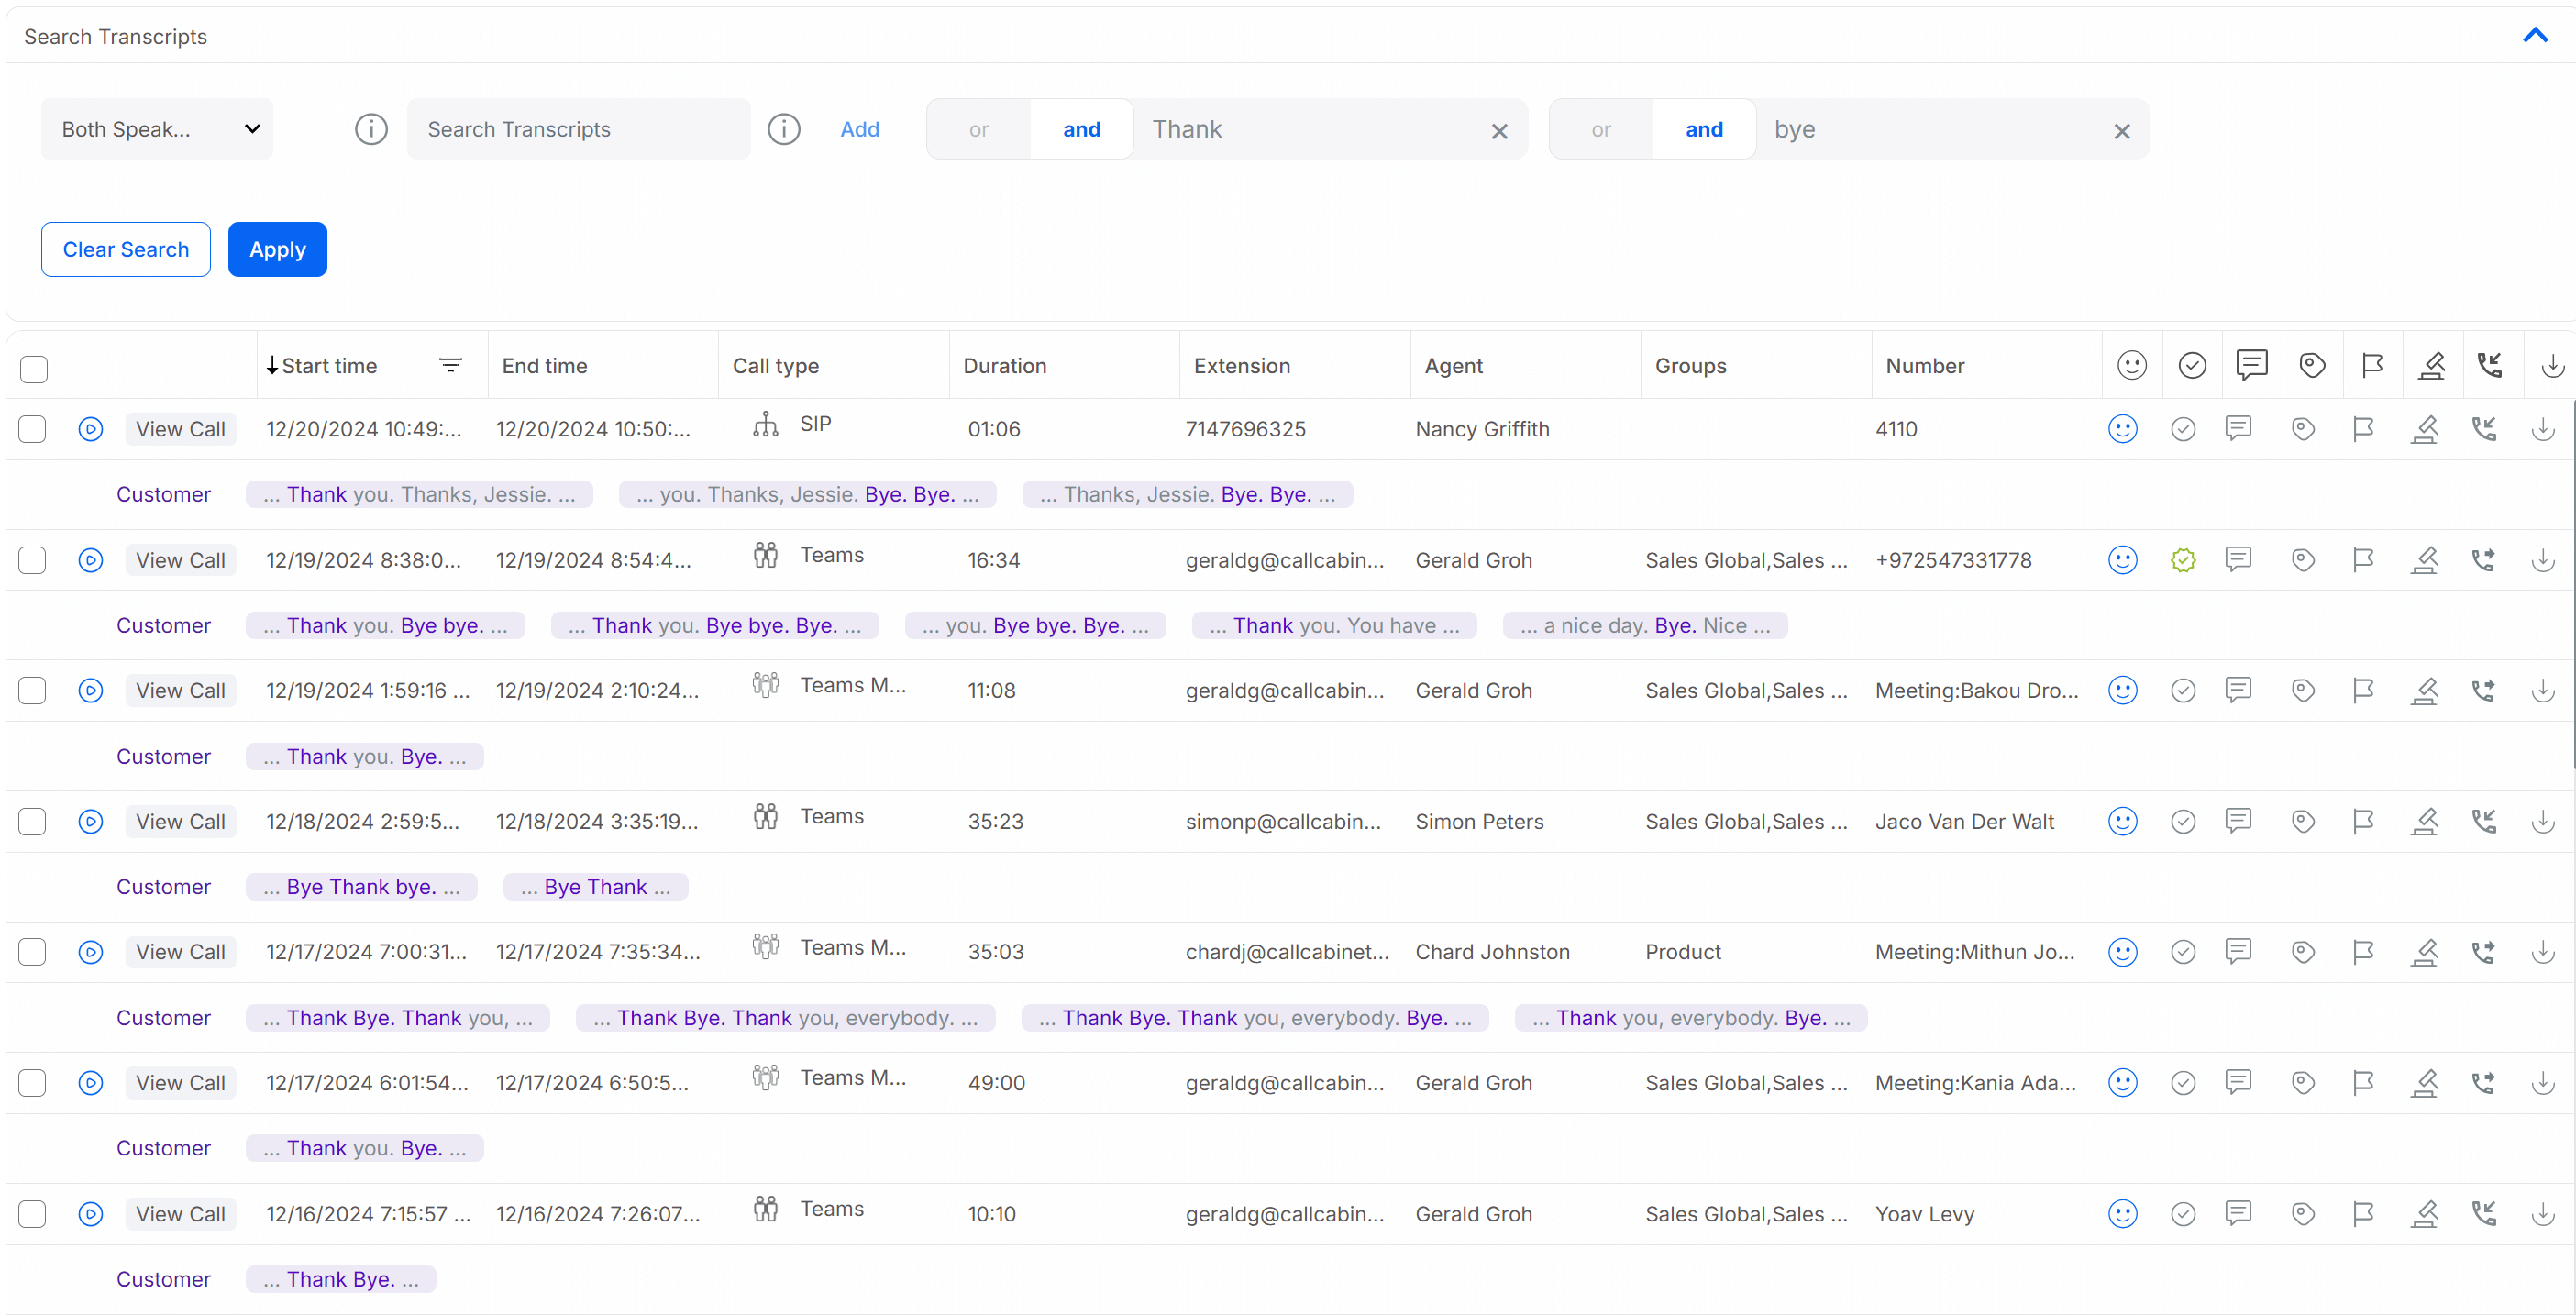Open comments for Chard Johnston call
Image resolution: width=2576 pixels, height=1315 pixels.
pyautogui.click(x=2239, y=952)
